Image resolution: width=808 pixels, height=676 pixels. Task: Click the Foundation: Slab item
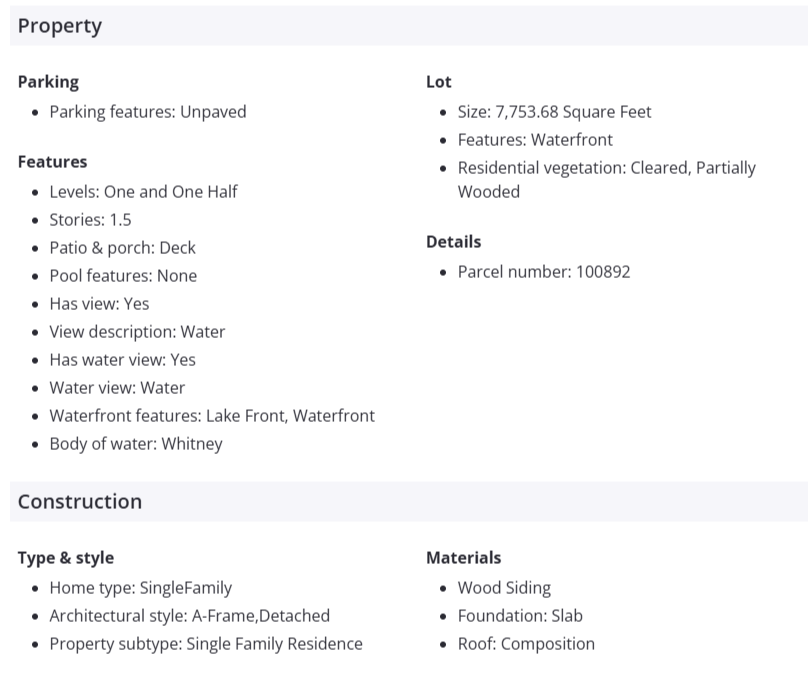coord(520,616)
